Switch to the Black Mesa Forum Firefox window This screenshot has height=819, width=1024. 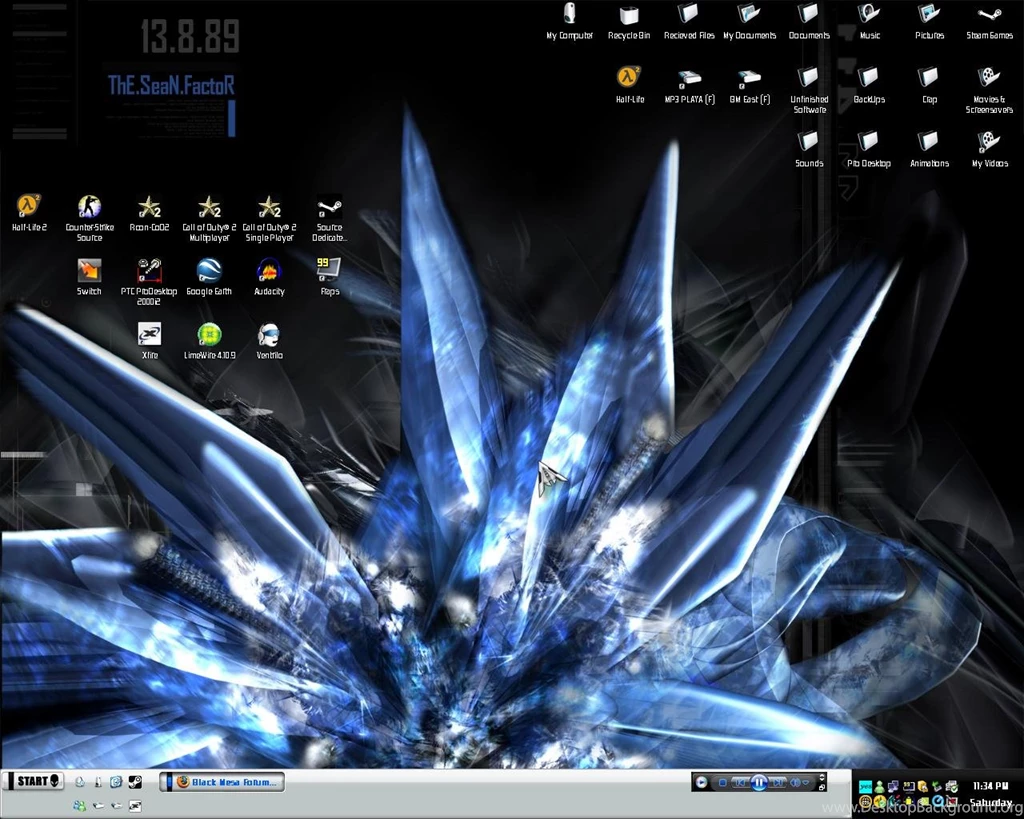[x=225, y=781]
